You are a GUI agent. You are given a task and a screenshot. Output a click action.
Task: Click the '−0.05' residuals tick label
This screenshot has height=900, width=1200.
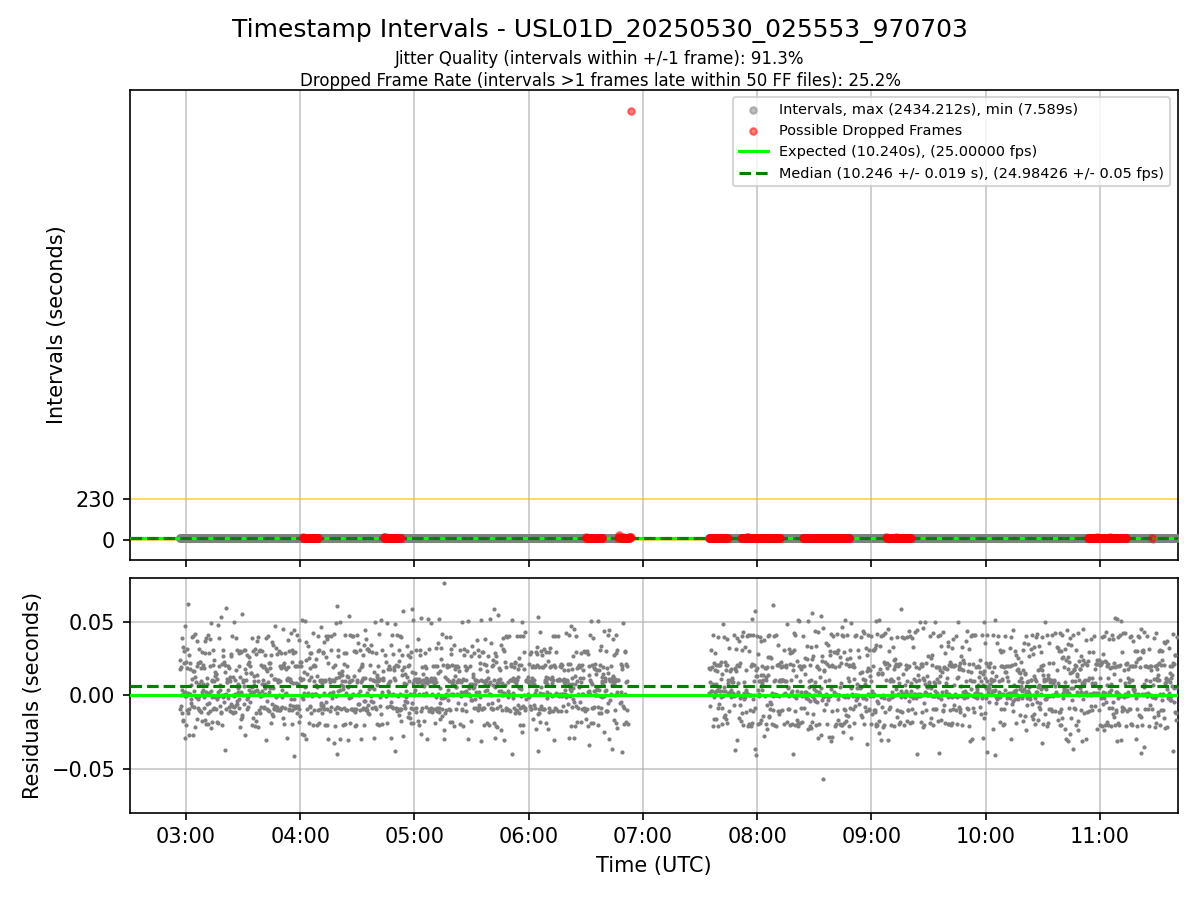pyautogui.click(x=84, y=769)
